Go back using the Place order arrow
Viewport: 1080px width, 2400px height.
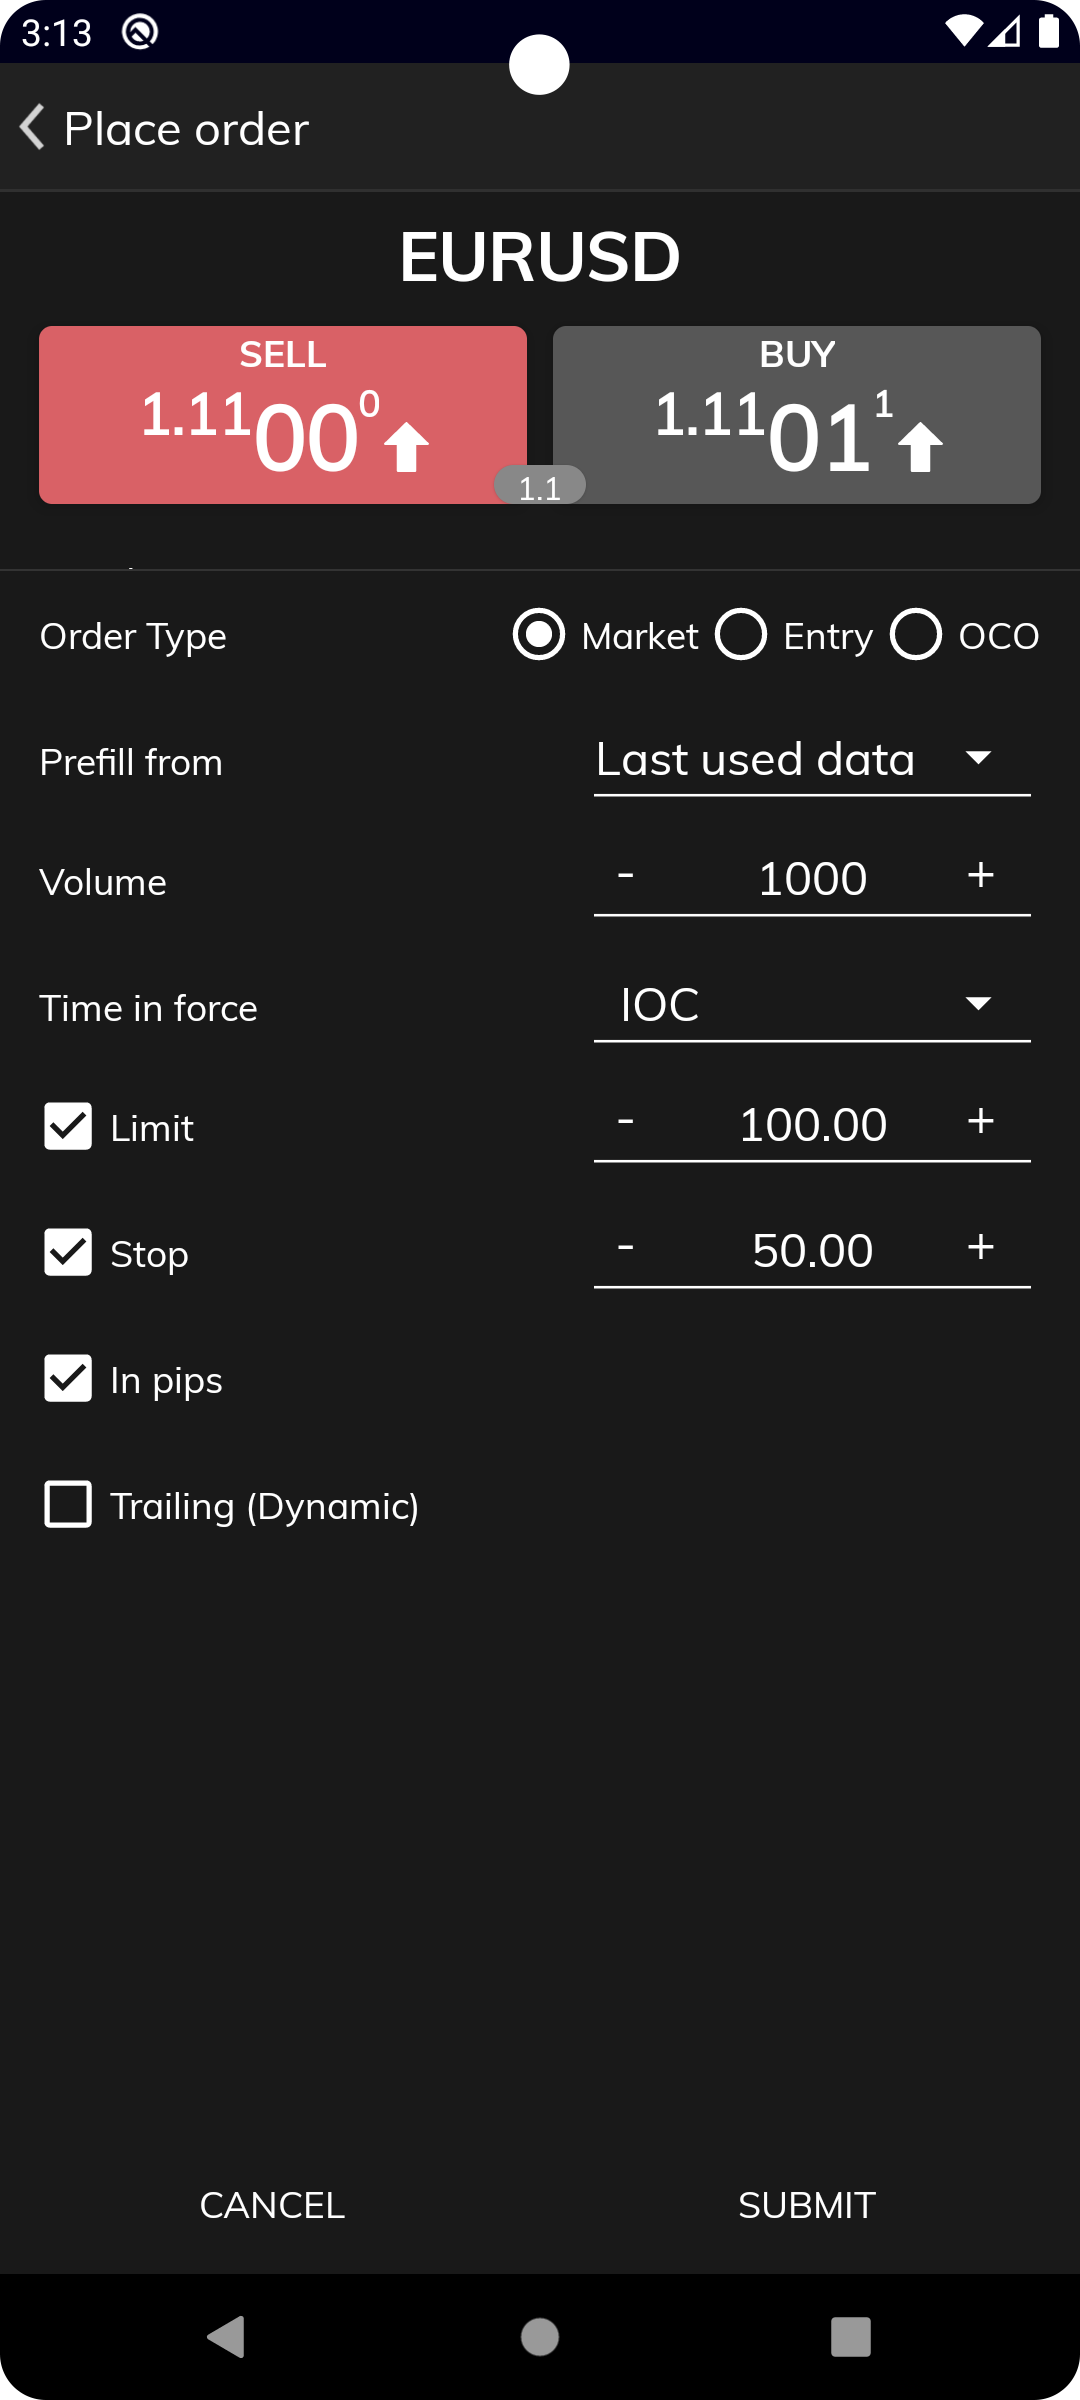[33, 128]
